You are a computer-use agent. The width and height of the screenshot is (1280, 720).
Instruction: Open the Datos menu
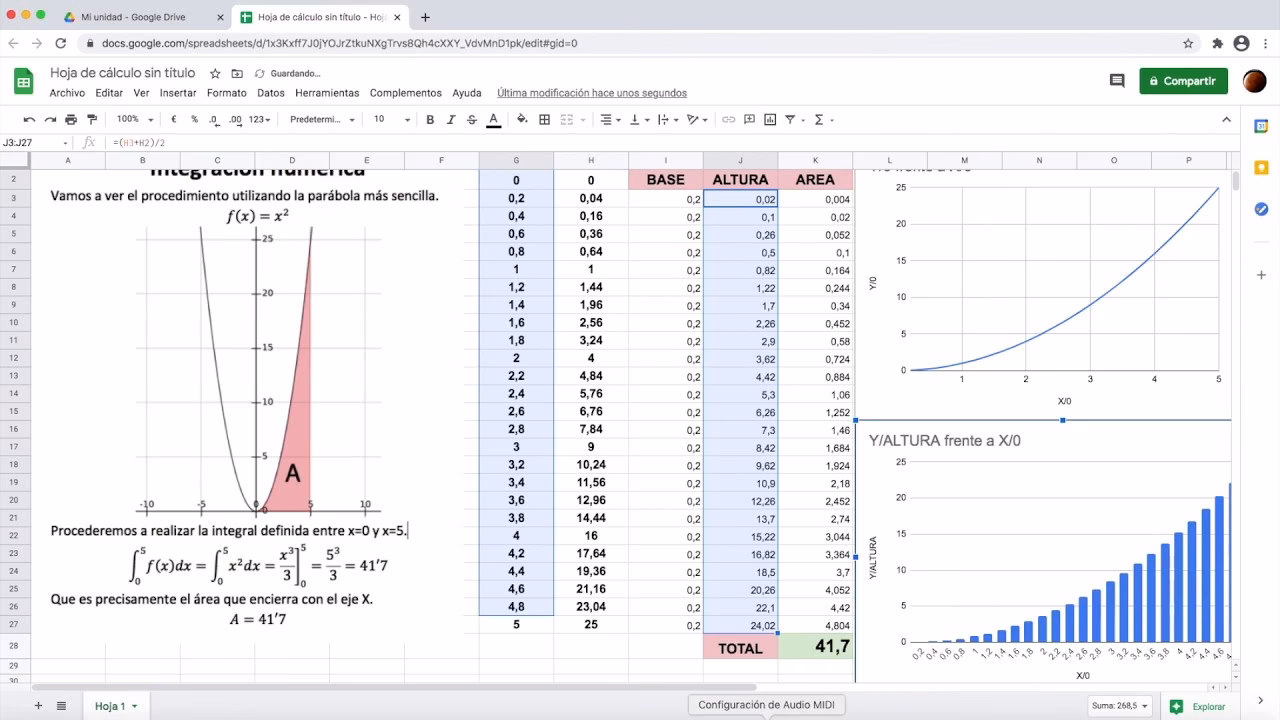(270, 92)
